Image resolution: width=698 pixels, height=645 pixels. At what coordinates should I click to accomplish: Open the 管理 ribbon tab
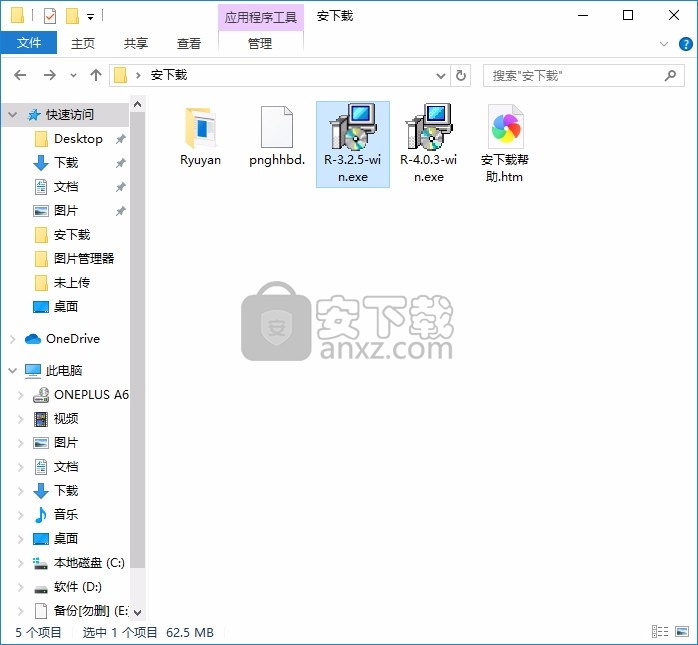(x=260, y=43)
